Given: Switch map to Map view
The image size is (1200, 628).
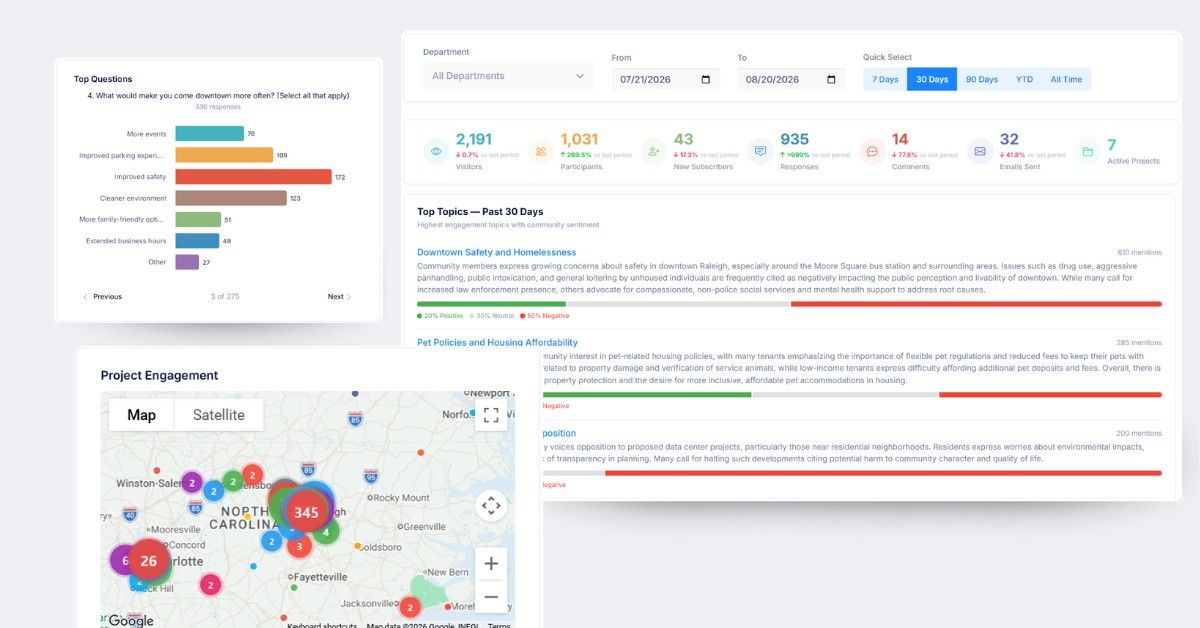Looking at the screenshot, I should pos(141,415).
